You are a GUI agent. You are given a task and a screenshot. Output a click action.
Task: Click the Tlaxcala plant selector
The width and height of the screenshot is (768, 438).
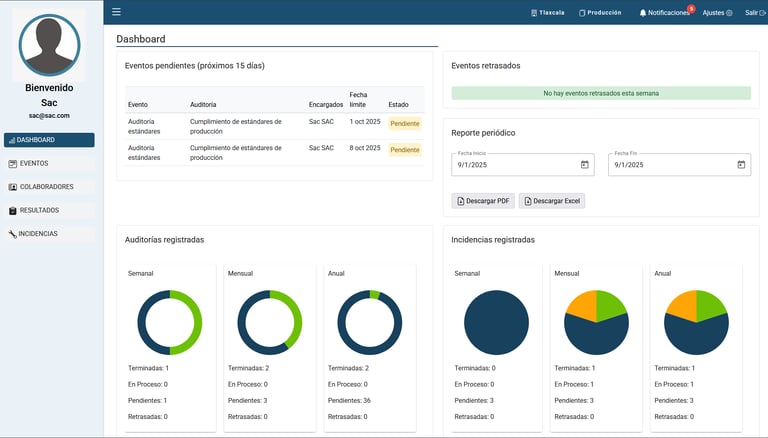click(x=548, y=13)
